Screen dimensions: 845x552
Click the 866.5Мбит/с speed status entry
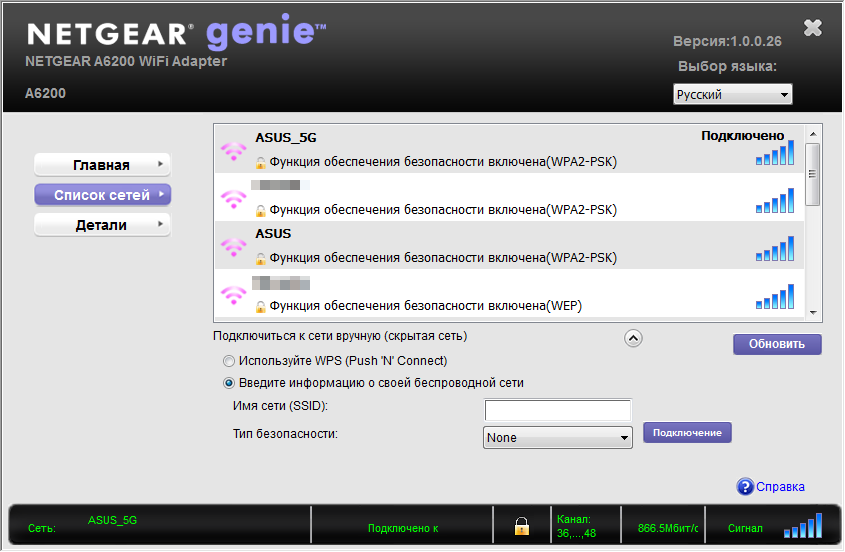tap(668, 528)
